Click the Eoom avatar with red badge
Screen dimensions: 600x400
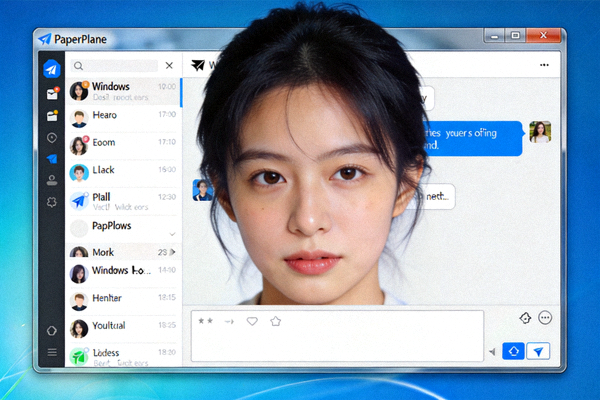79,146
